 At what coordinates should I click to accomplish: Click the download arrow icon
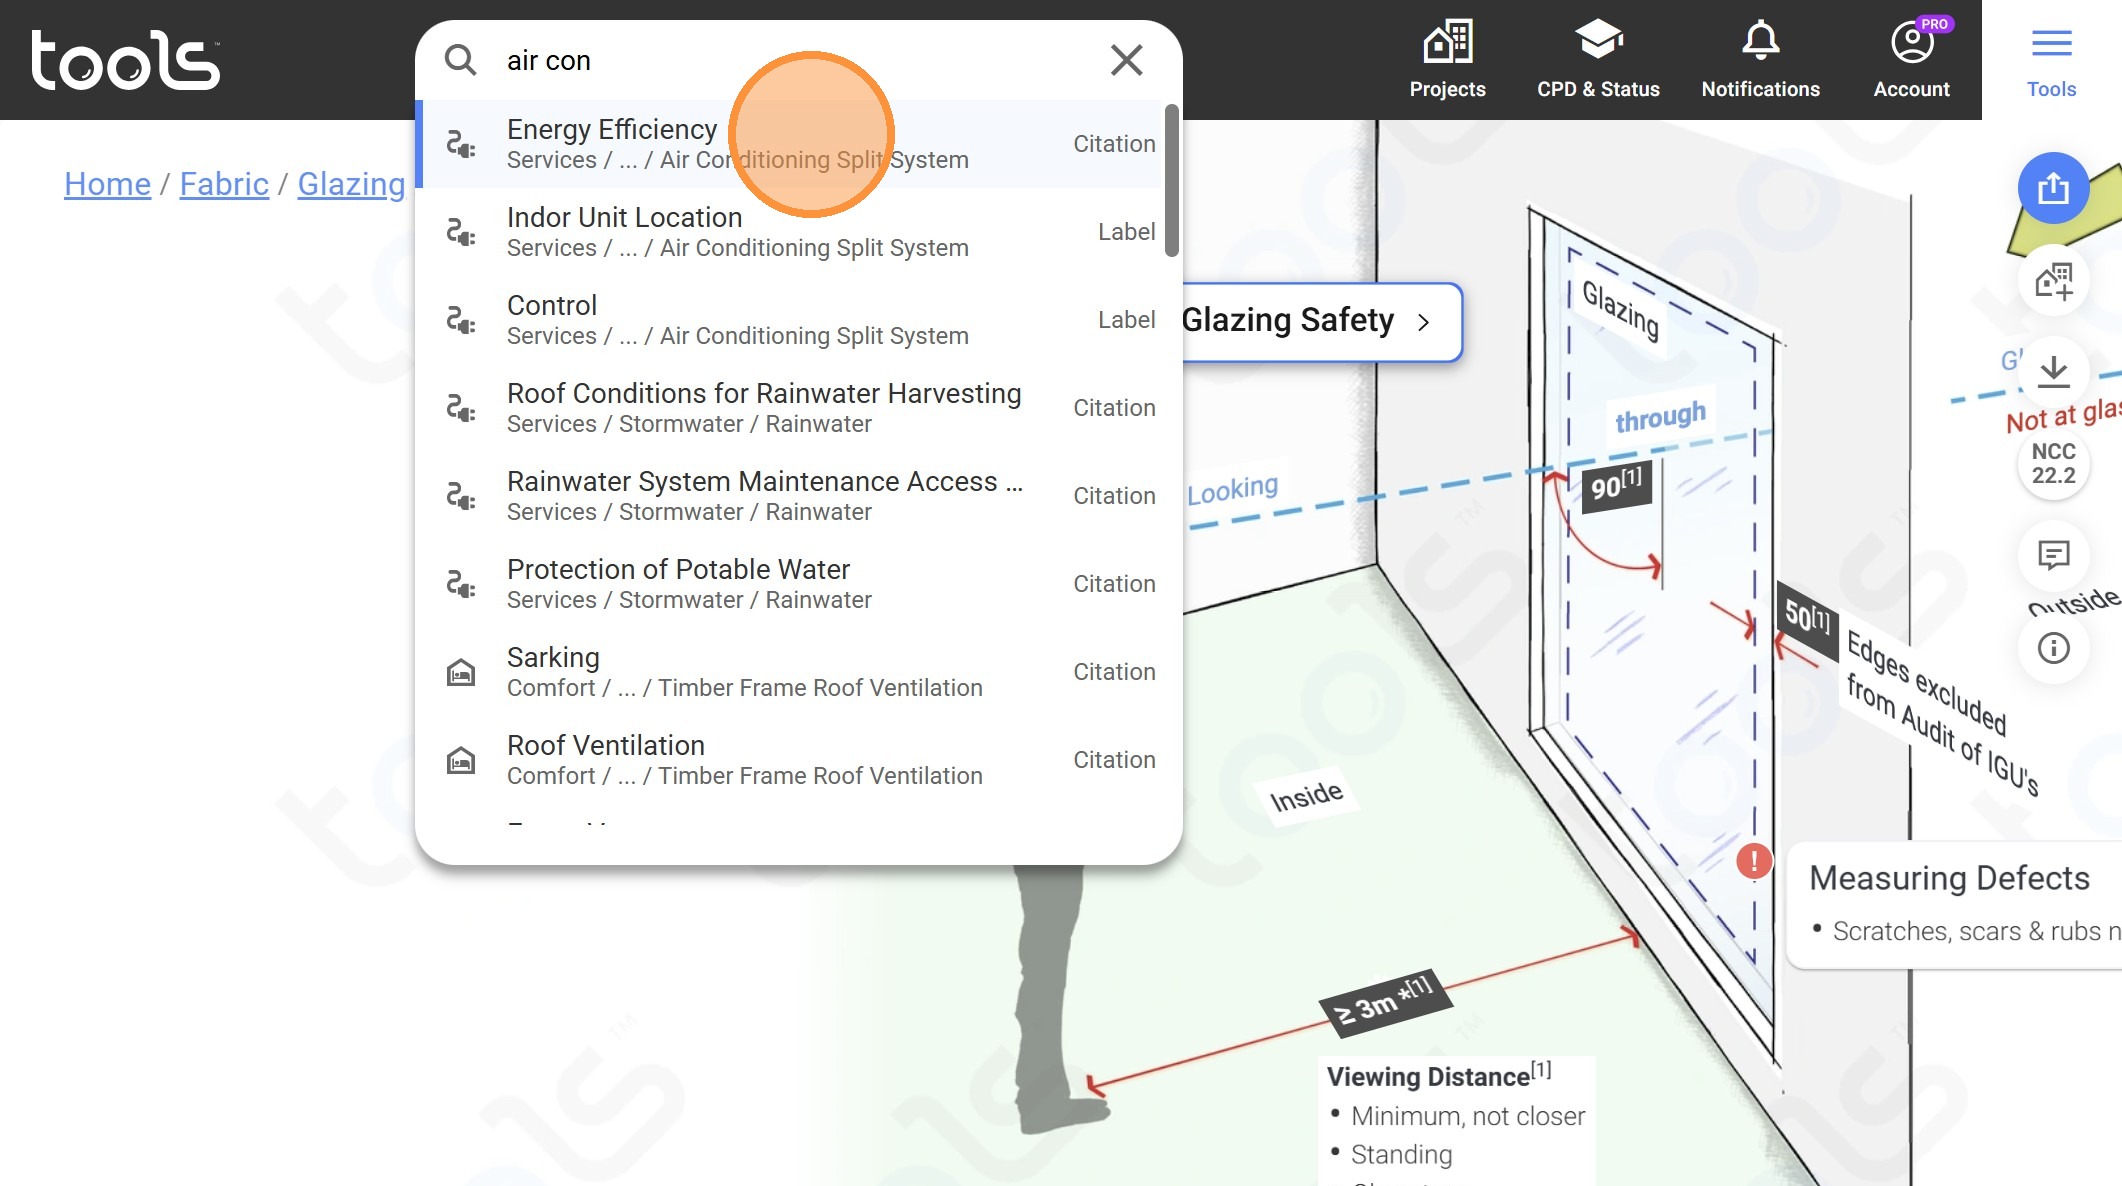(x=2053, y=372)
